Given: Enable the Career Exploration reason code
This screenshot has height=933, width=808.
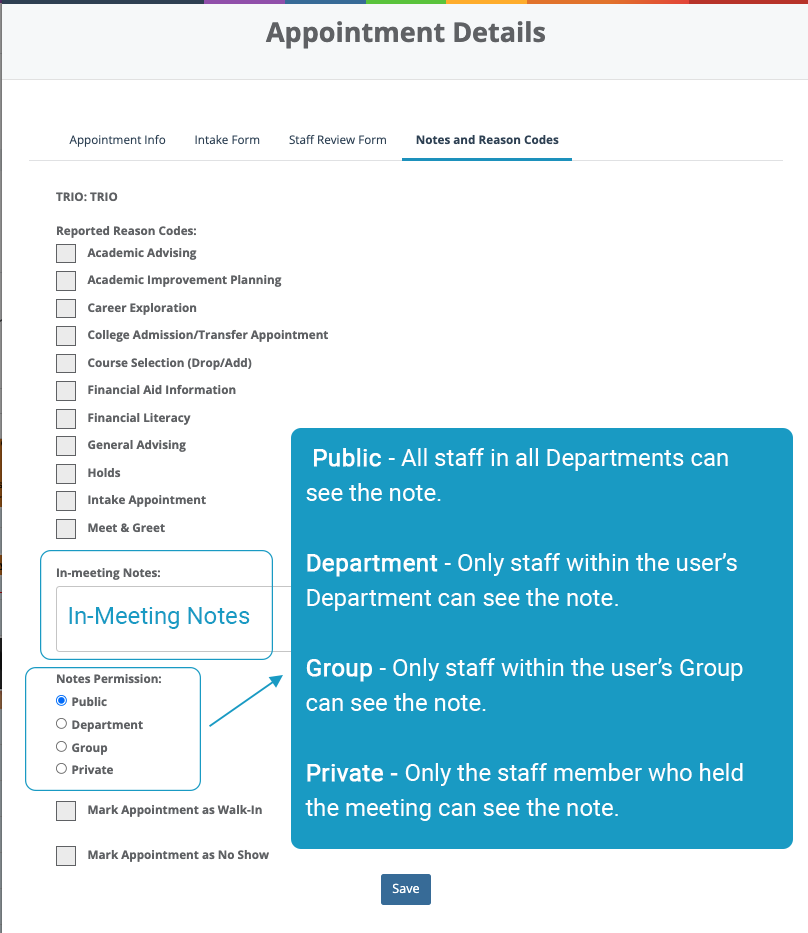Looking at the screenshot, I should (x=65, y=308).
